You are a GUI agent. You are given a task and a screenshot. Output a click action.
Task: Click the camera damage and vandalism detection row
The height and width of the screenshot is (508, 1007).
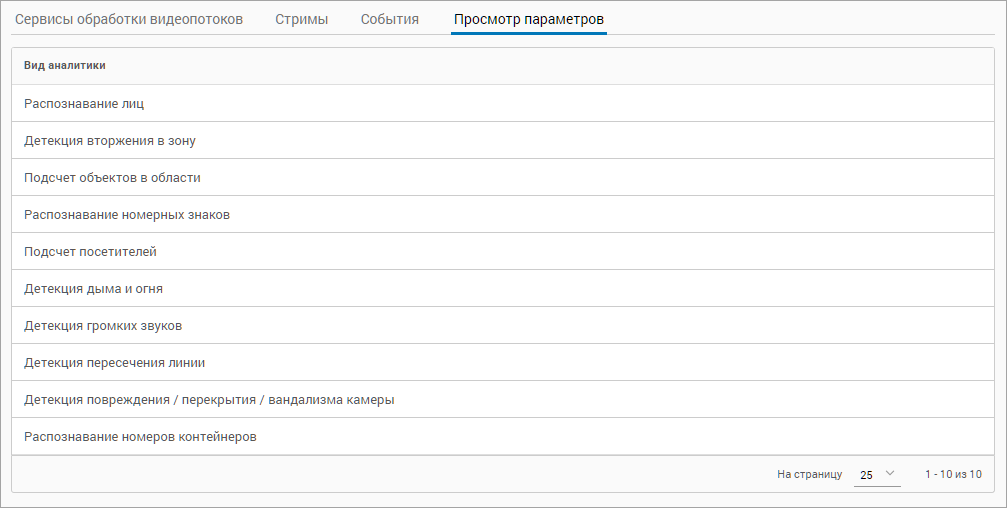[x=209, y=400]
